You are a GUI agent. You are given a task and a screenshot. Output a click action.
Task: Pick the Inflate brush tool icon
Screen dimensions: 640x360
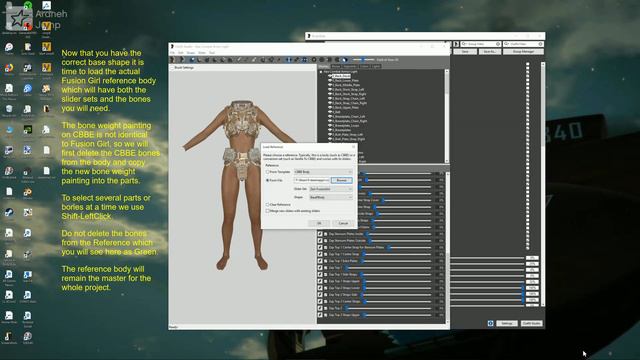tap(207, 60)
